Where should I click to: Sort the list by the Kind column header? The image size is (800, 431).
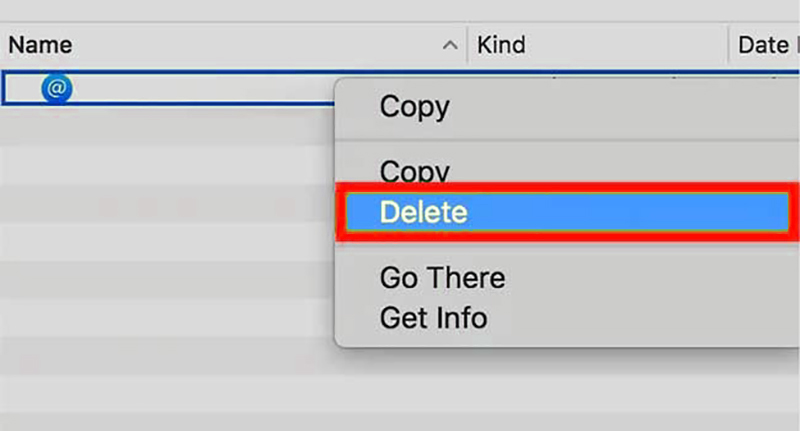pyautogui.click(x=501, y=45)
